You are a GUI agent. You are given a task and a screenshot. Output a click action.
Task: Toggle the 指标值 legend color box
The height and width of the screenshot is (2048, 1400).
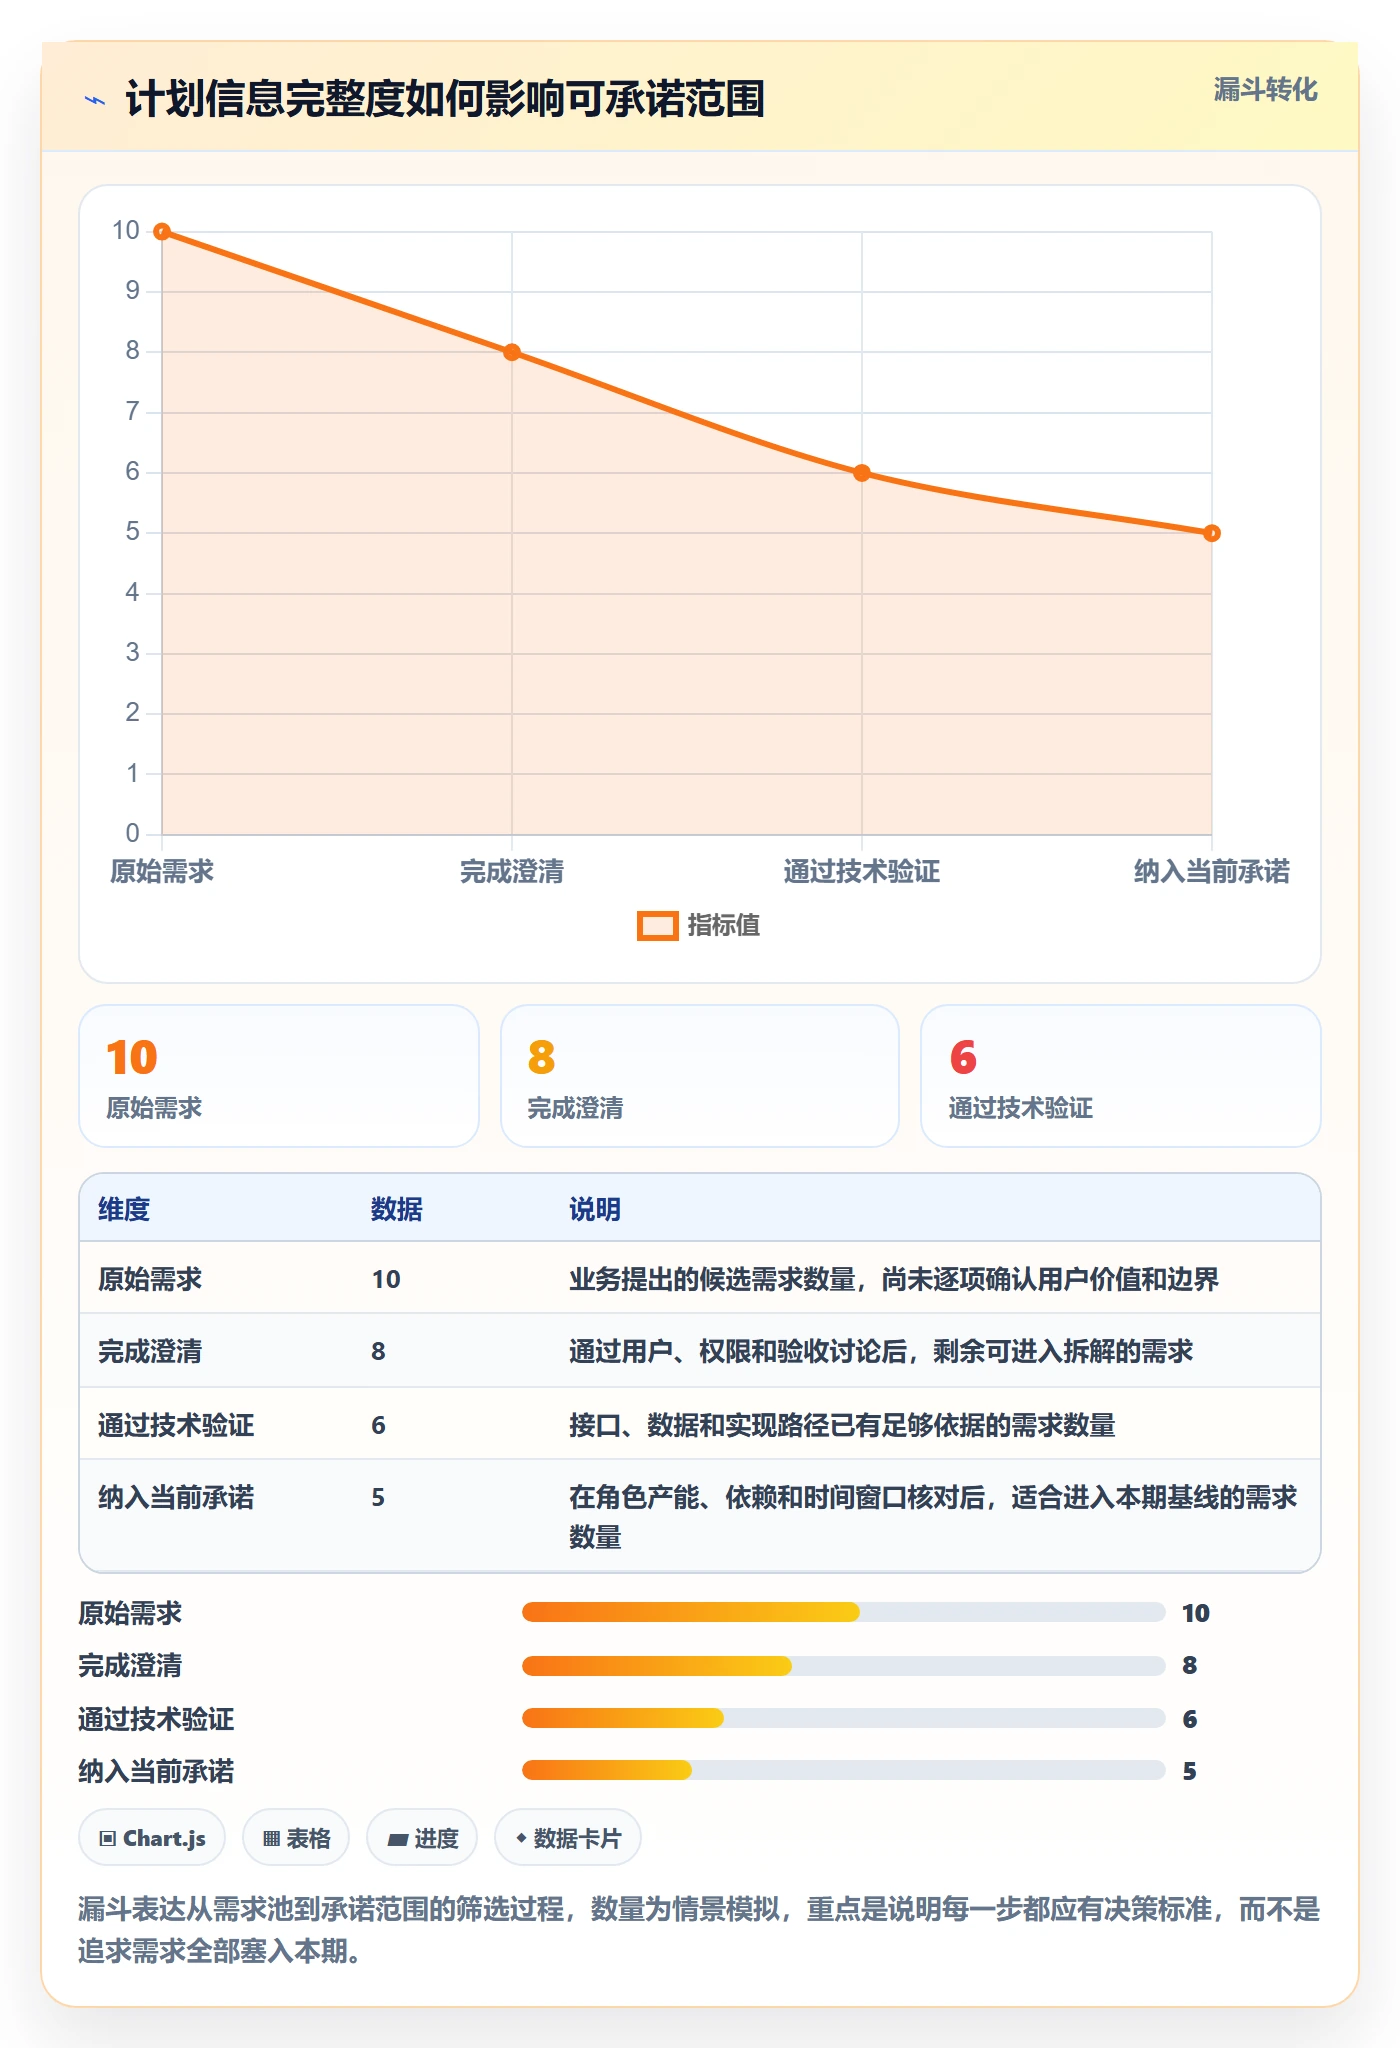point(658,926)
